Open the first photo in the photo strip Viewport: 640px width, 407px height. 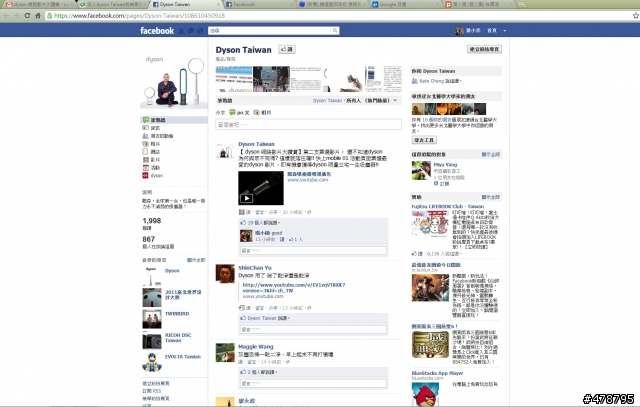(x=234, y=79)
